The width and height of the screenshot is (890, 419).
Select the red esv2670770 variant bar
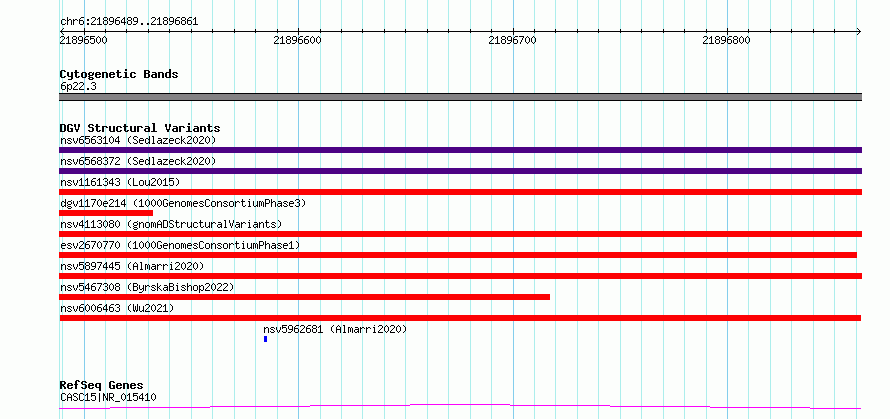click(x=458, y=255)
